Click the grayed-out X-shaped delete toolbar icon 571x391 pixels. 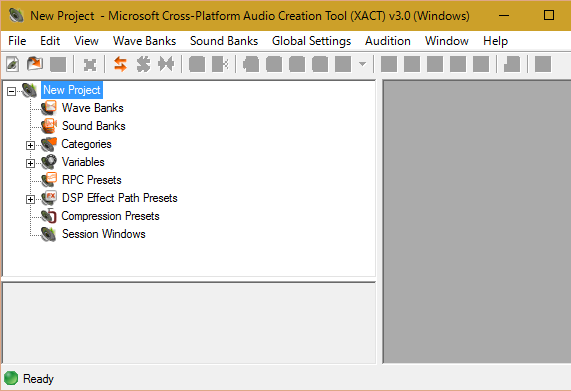90,65
